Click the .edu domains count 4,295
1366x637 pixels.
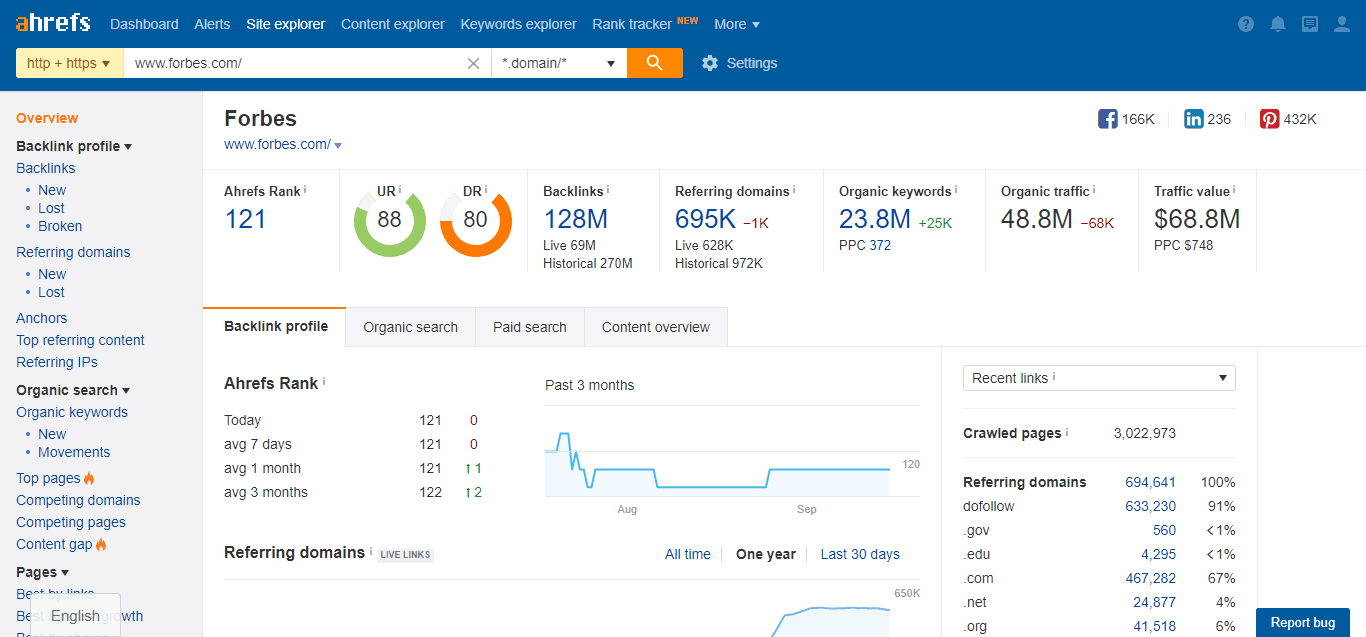pos(1159,554)
